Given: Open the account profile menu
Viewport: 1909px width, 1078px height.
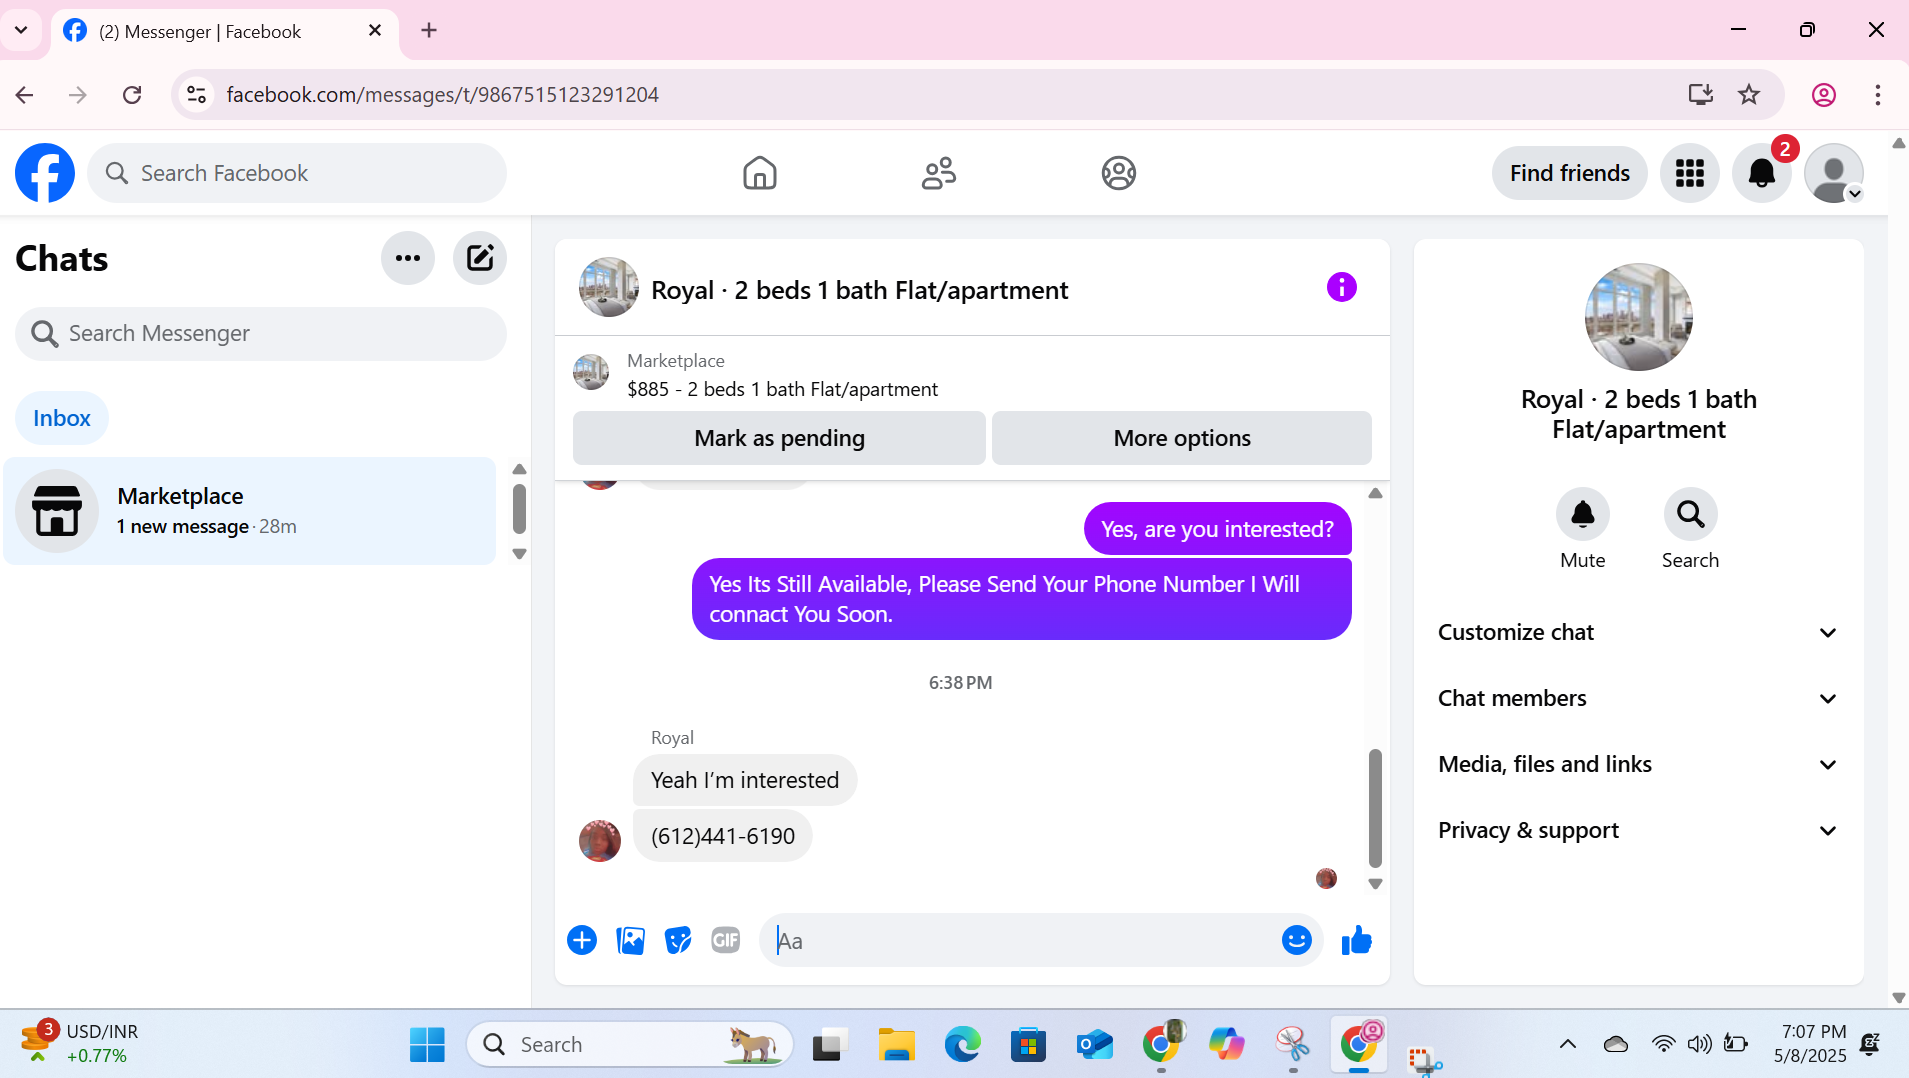Looking at the screenshot, I should click(1834, 173).
